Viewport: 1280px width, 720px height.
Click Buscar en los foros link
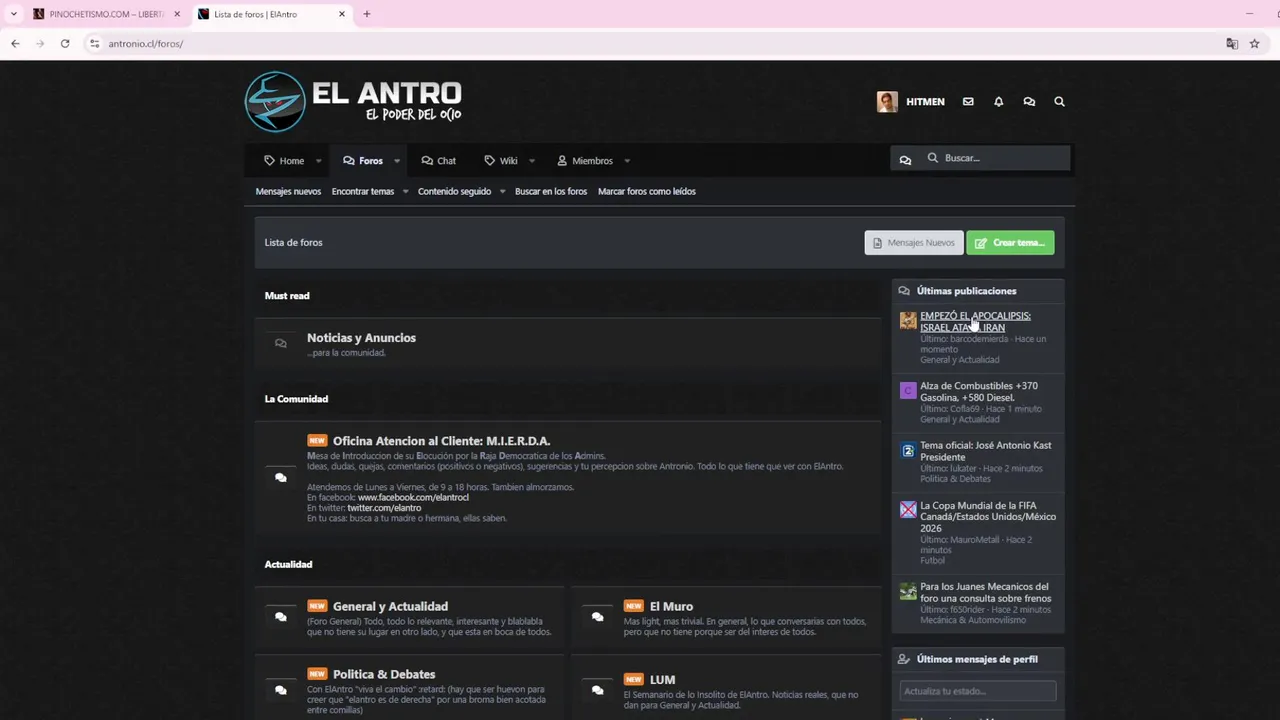(551, 191)
